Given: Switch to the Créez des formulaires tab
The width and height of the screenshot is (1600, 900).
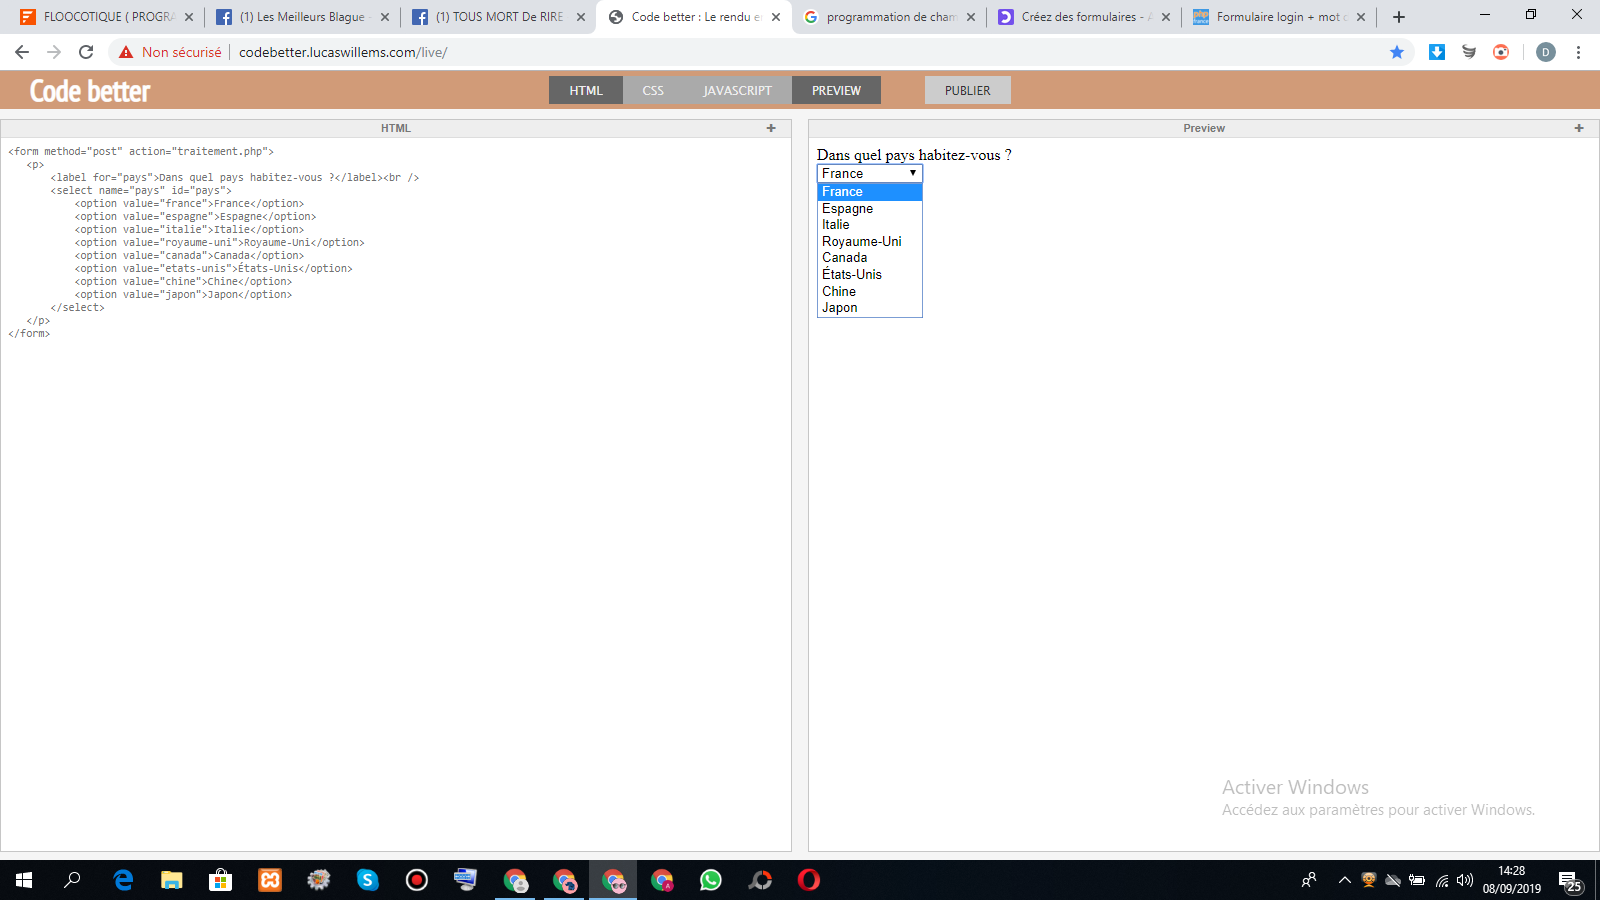Looking at the screenshot, I should coord(1078,17).
